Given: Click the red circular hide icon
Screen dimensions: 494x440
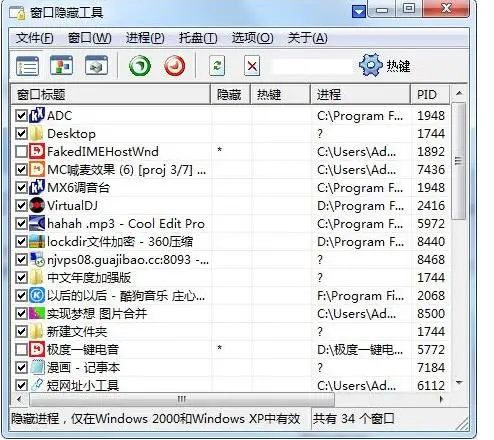Looking at the screenshot, I should 174,66.
